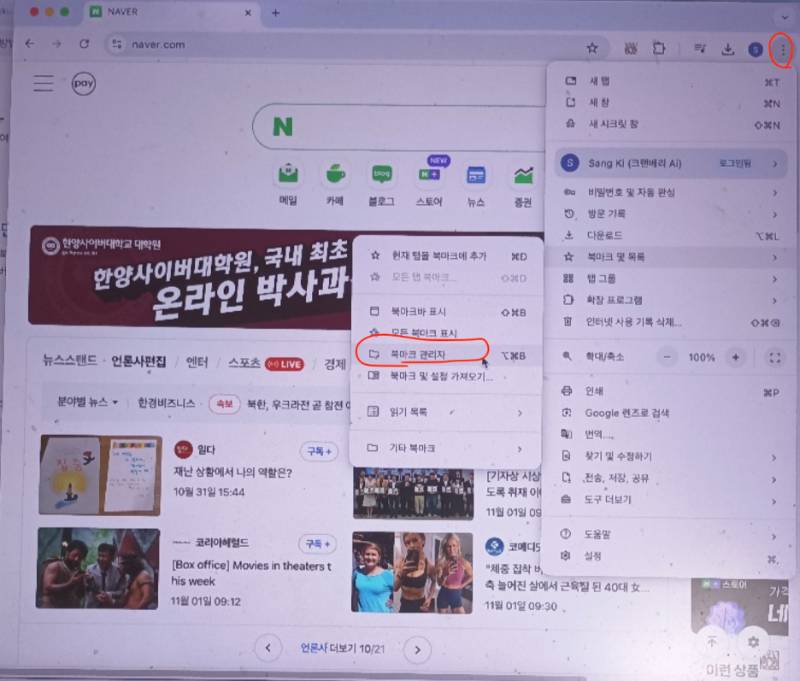Screen dimensions: 800x681
Task: Click the Extensions puzzle icon in toolbar
Action: click(659, 47)
